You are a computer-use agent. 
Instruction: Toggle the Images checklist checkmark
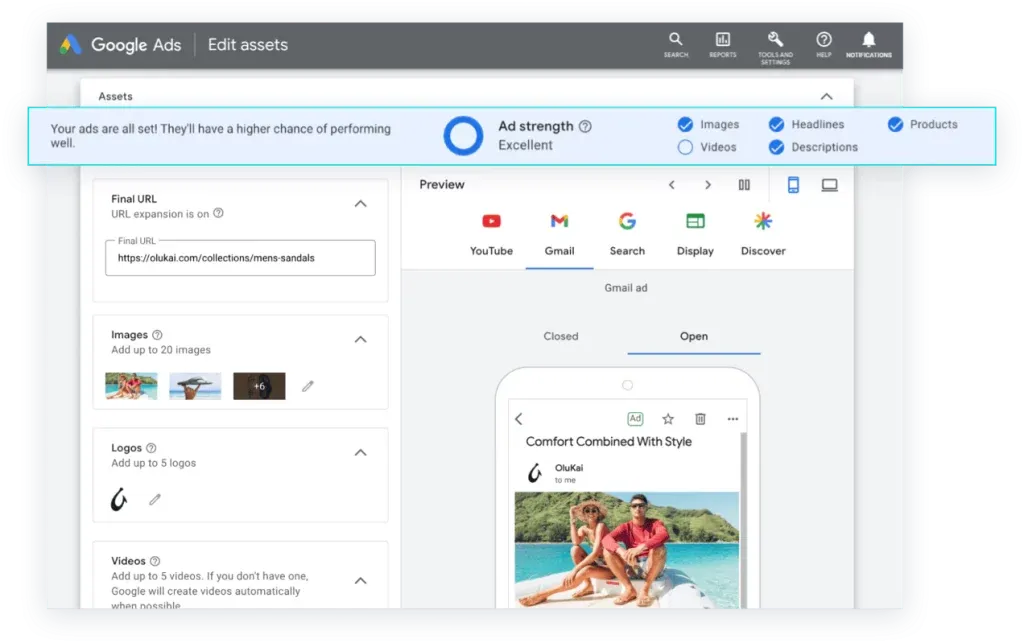[685, 125]
